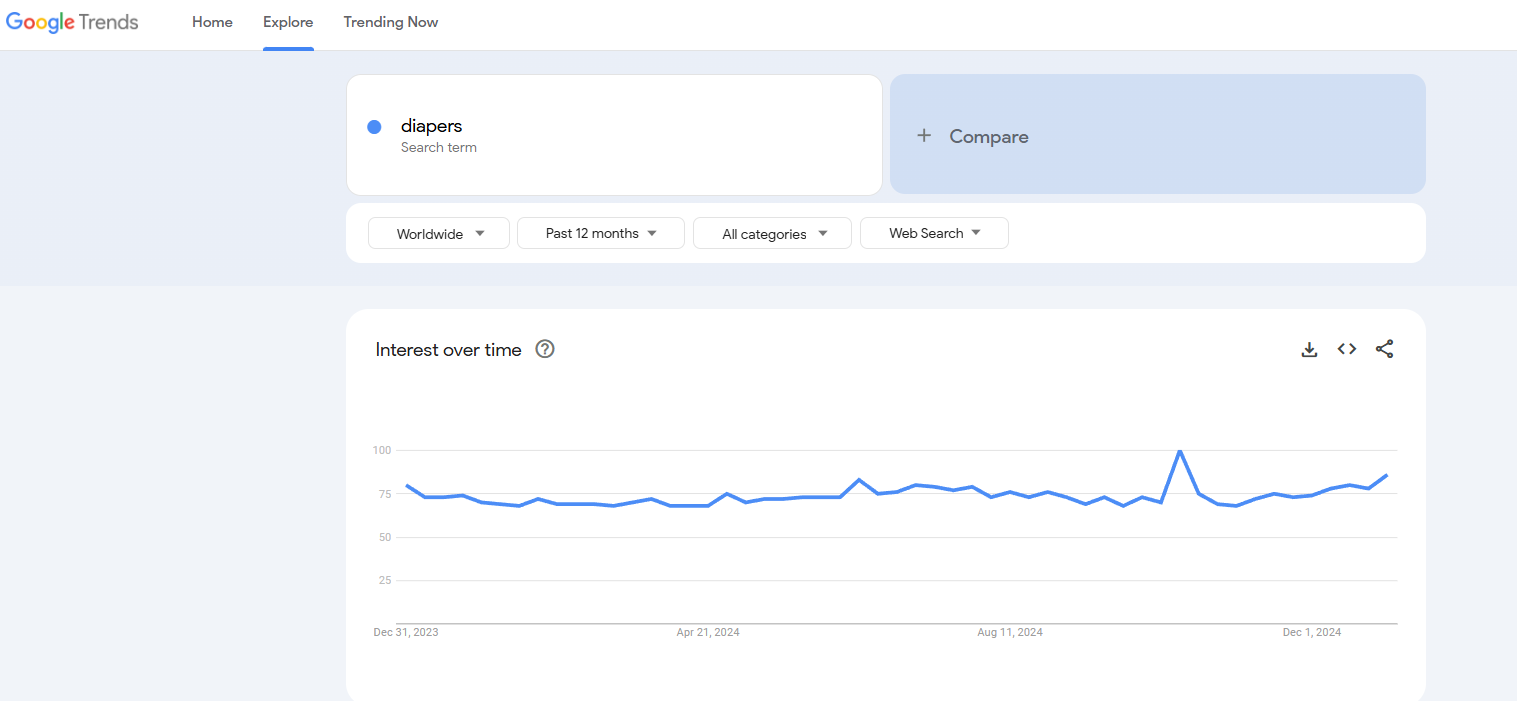The height and width of the screenshot is (701, 1517).
Task: Show help for Interest over time
Action: [545, 349]
